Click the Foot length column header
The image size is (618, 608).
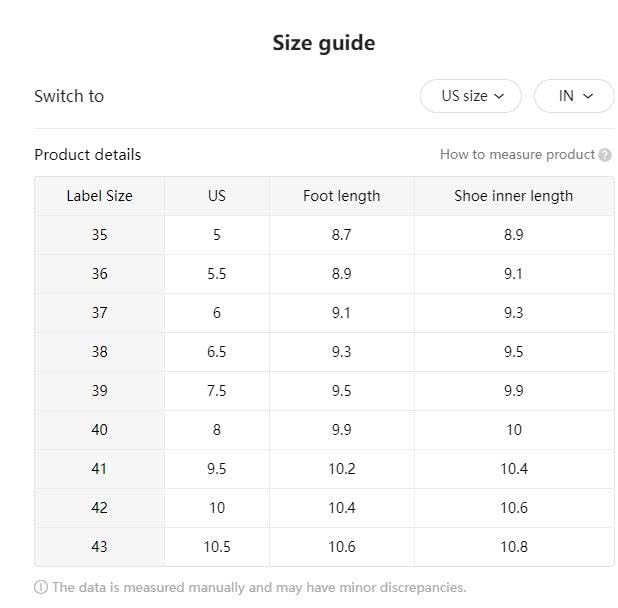pyautogui.click(x=341, y=196)
